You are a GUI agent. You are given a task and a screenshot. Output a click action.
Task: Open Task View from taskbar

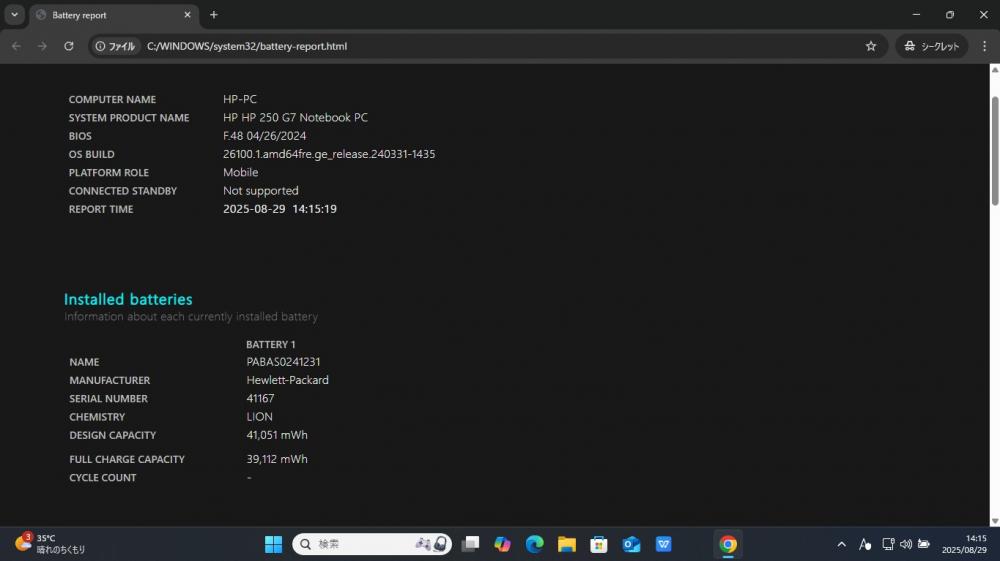[470, 544]
